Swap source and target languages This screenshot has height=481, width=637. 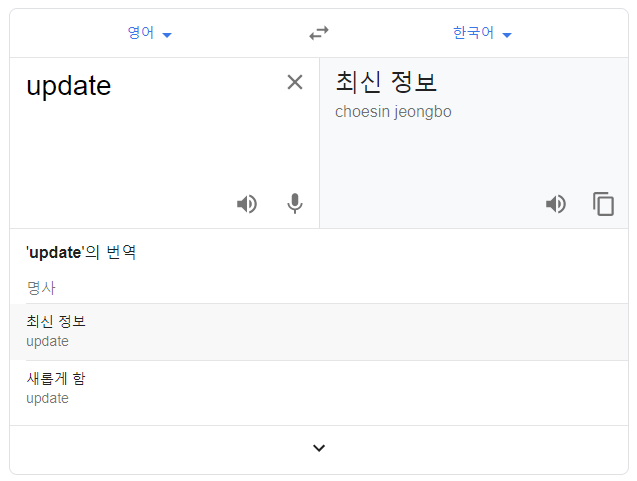coord(319,33)
